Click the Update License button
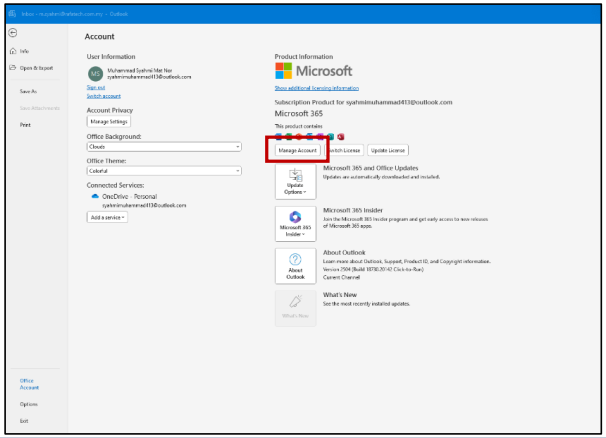Image resolution: width=606 pixels, height=438 pixels. pos(388,150)
